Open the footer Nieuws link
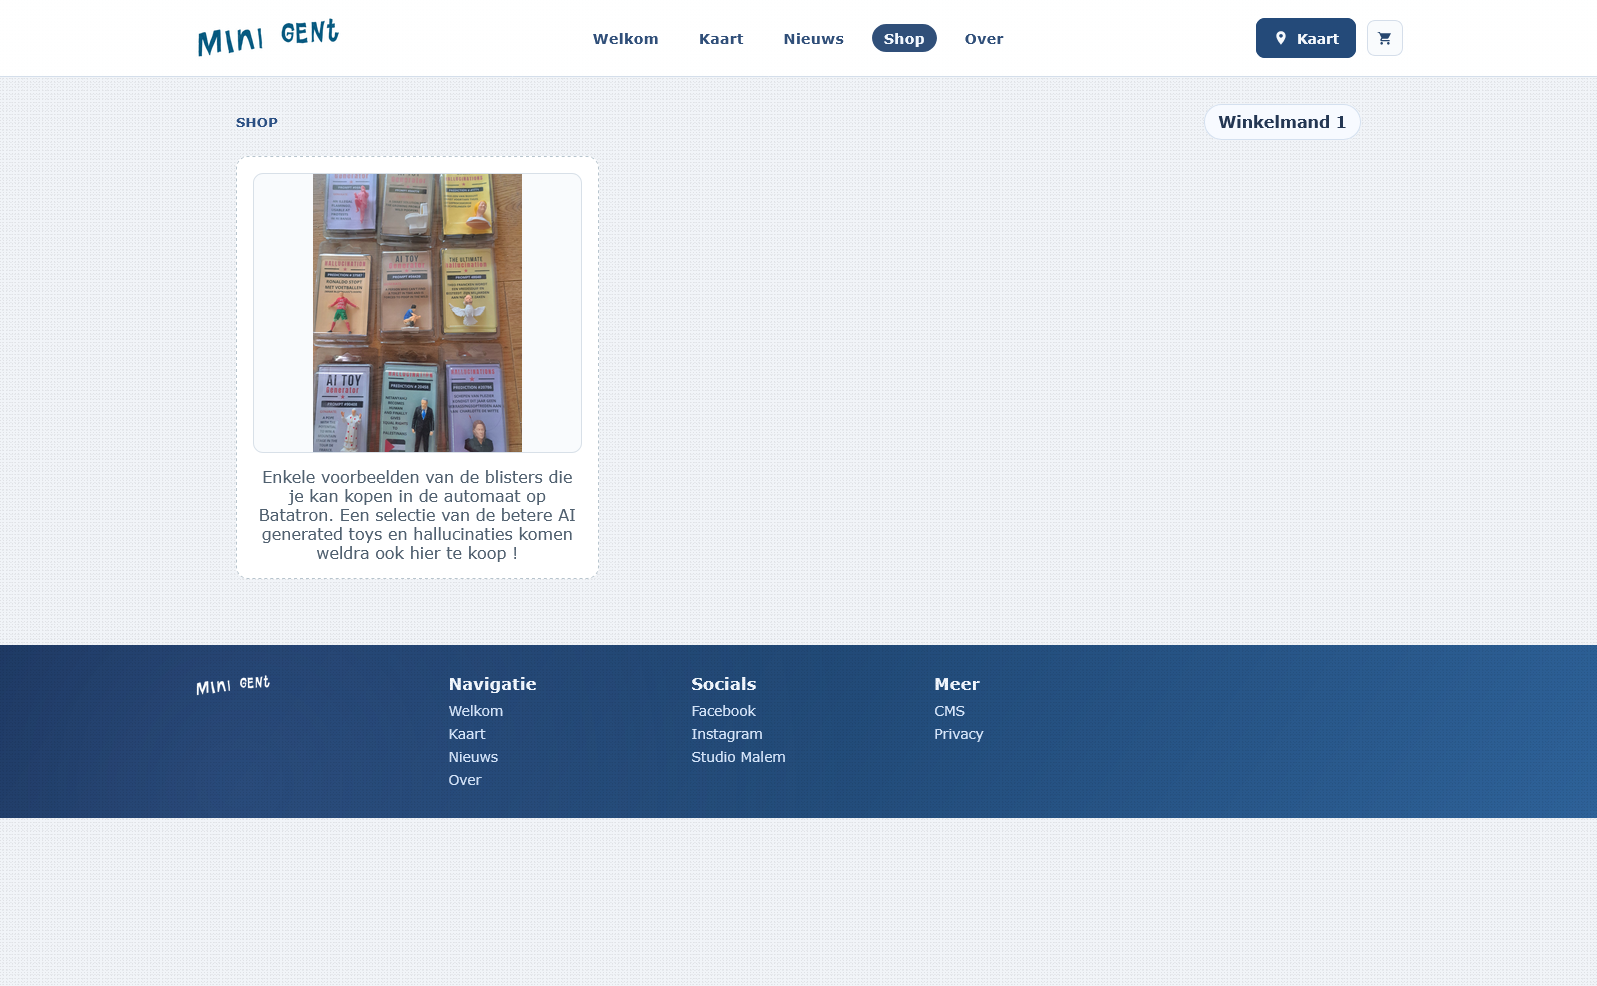Screen dimensions: 1597x986 (473, 757)
